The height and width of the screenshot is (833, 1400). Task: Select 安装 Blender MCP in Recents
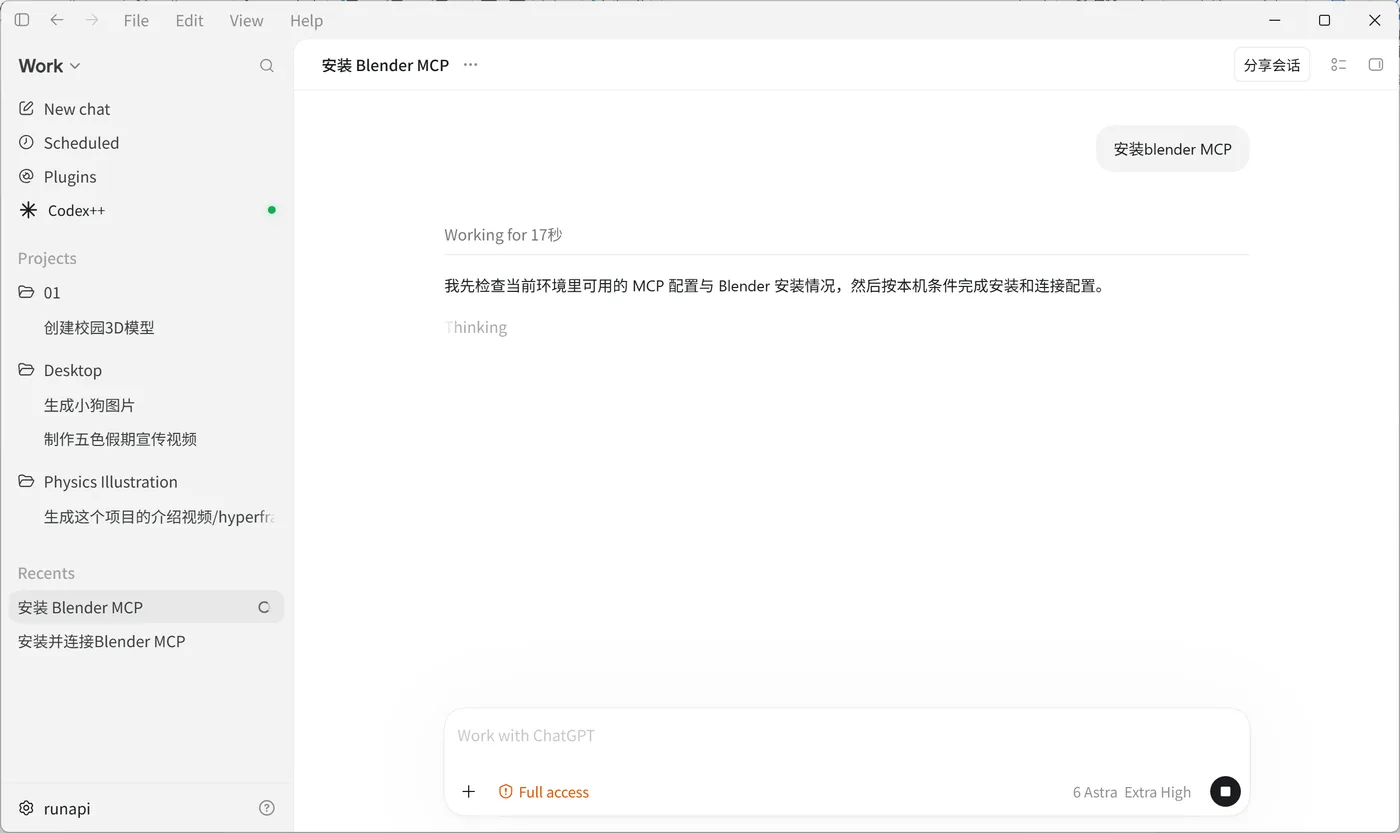pos(146,607)
